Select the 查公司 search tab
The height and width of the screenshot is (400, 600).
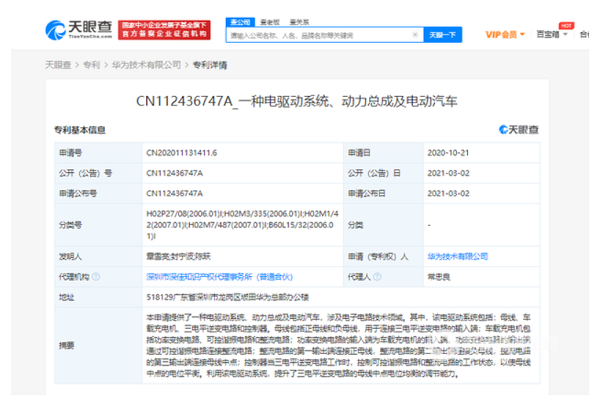(x=240, y=22)
